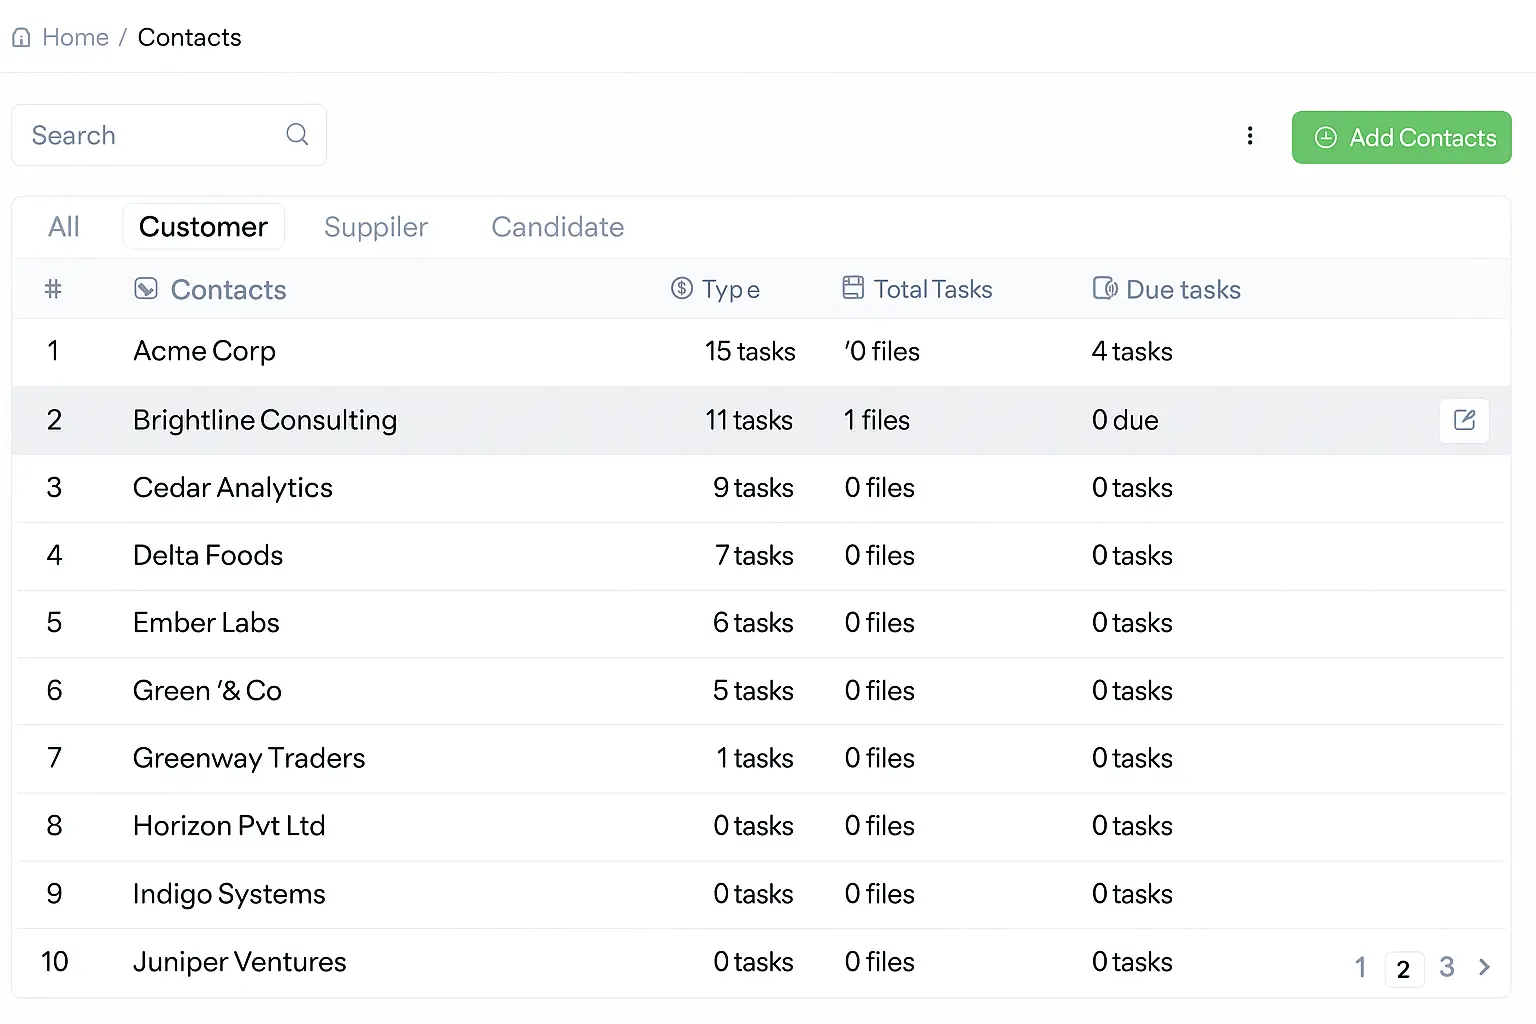This screenshot has width=1536, height=1024.
Task: Click the Home breadcrumb link
Action: click(75, 36)
